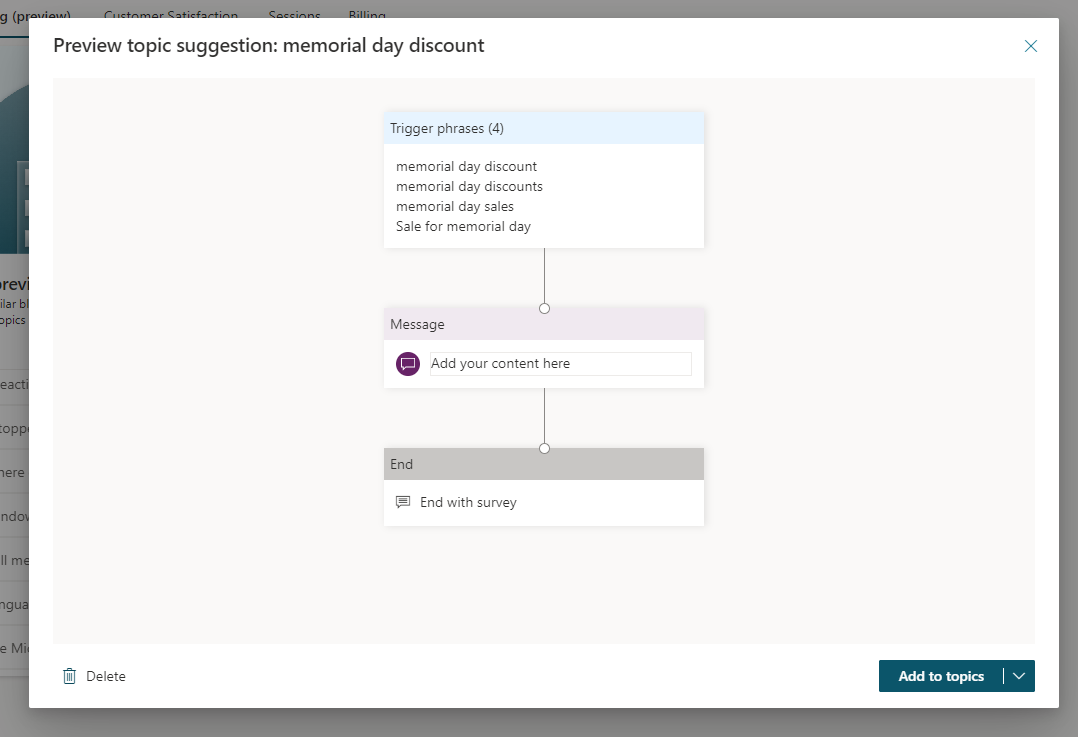This screenshot has height=737, width=1078.
Task: Click the trash can Delete icon
Action: (x=69, y=676)
